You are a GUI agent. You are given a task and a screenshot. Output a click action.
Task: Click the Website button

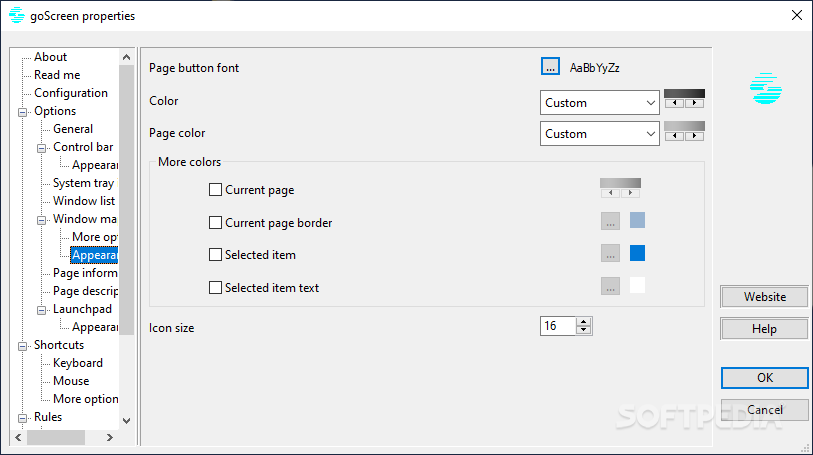click(764, 296)
